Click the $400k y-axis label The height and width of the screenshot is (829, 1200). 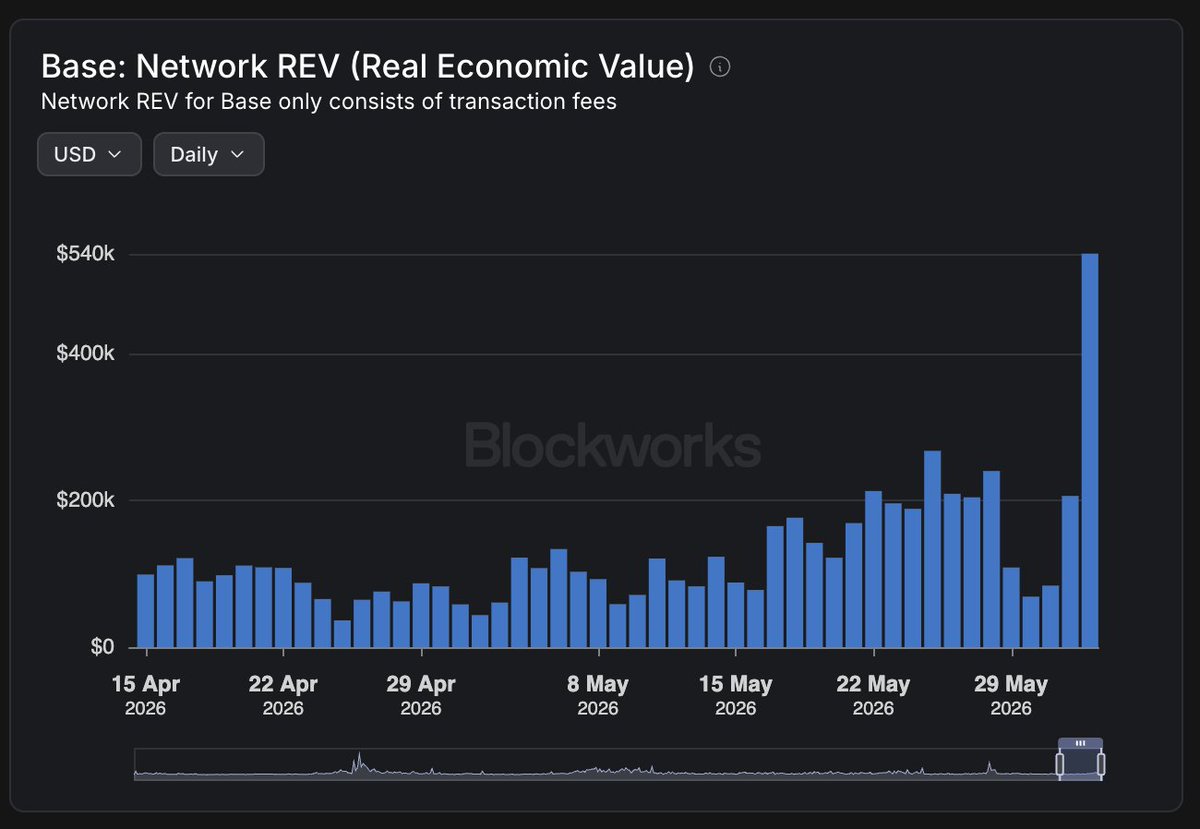tap(88, 354)
